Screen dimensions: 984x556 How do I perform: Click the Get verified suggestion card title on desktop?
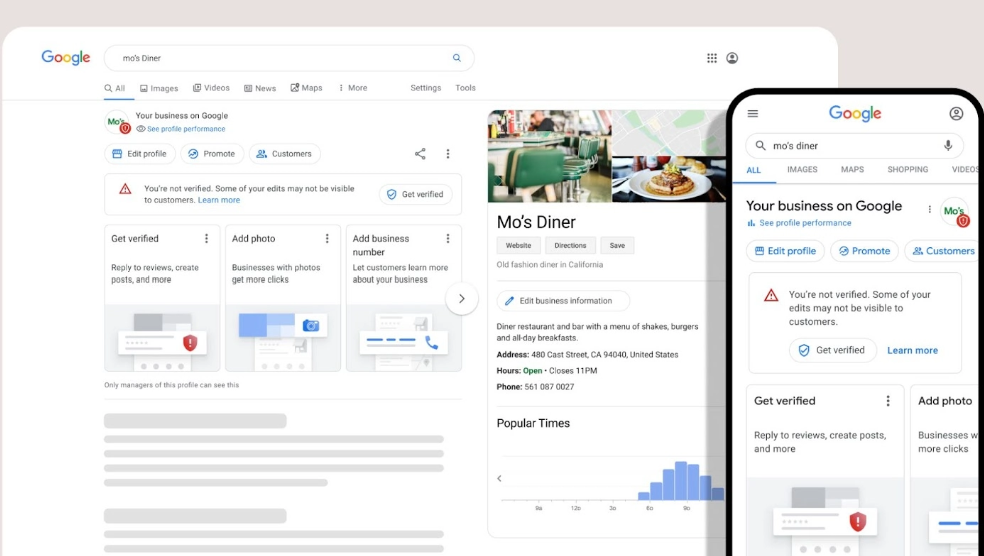[x=135, y=238]
